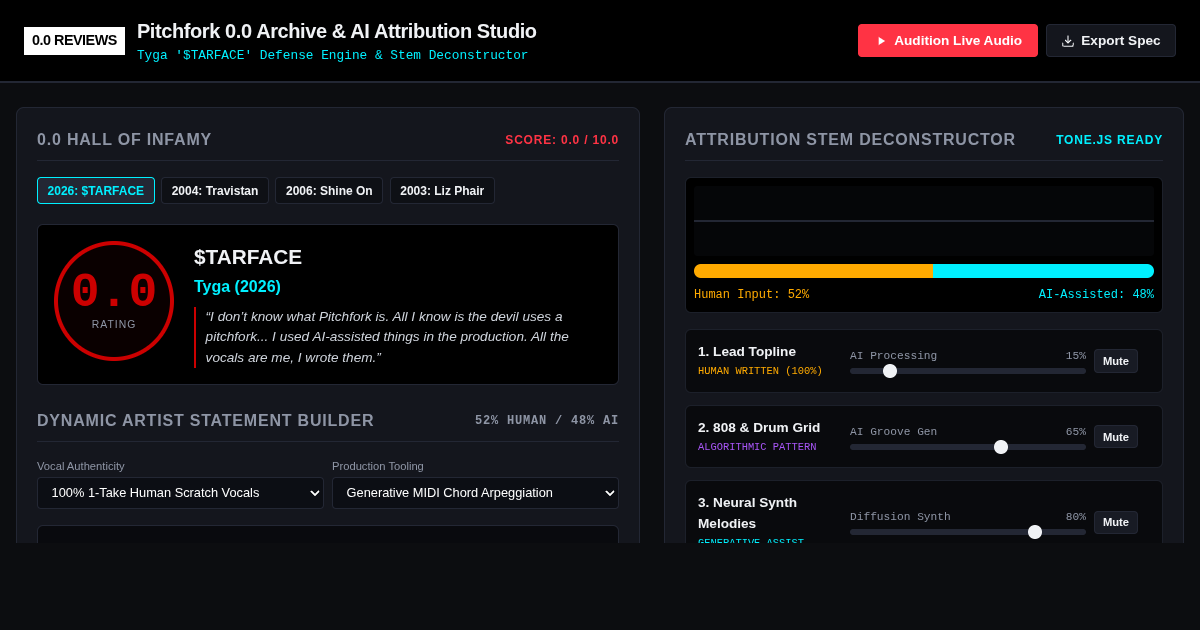Click the Export Spec button
Image resolution: width=1200 pixels, height=630 pixels.
tap(1111, 41)
